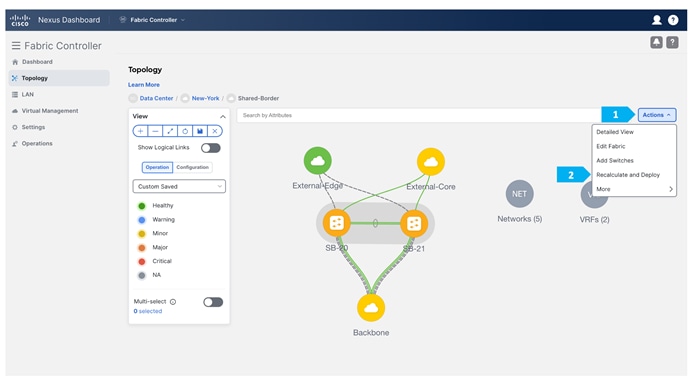This screenshot has width=696, height=387.
Task: Click the VRFs (2) label
Action: 594,220
